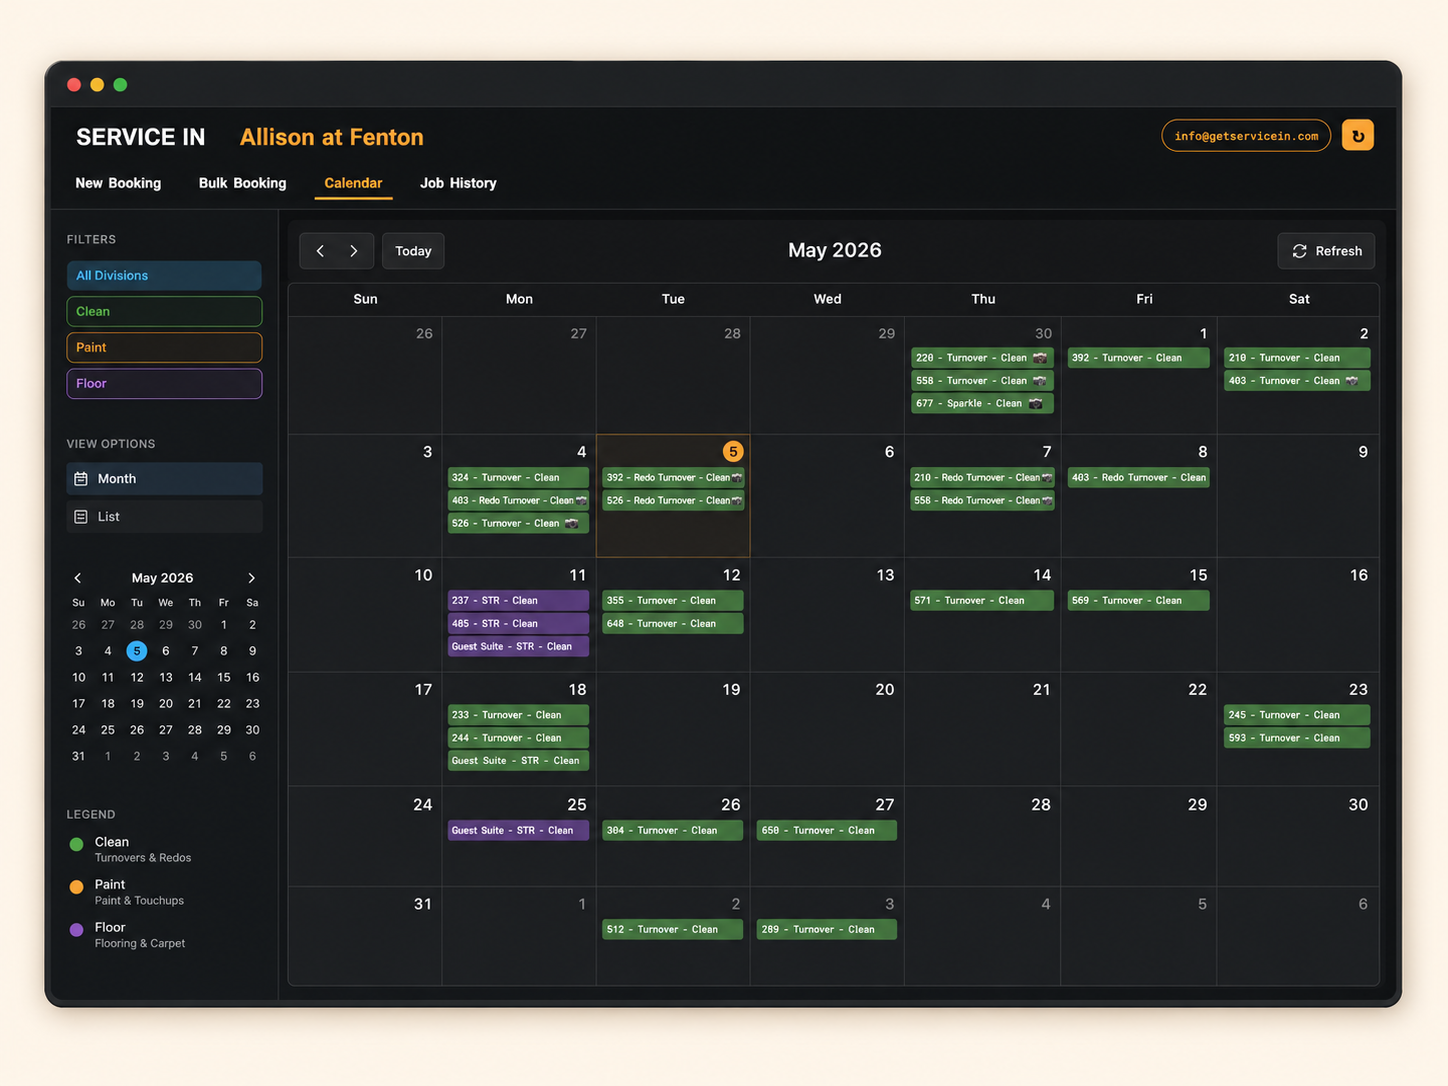Image resolution: width=1448 pixels, height=1086 pixels.
Task: Open 233 - Turnover - Clean event
Action: [x=518, y=715]
